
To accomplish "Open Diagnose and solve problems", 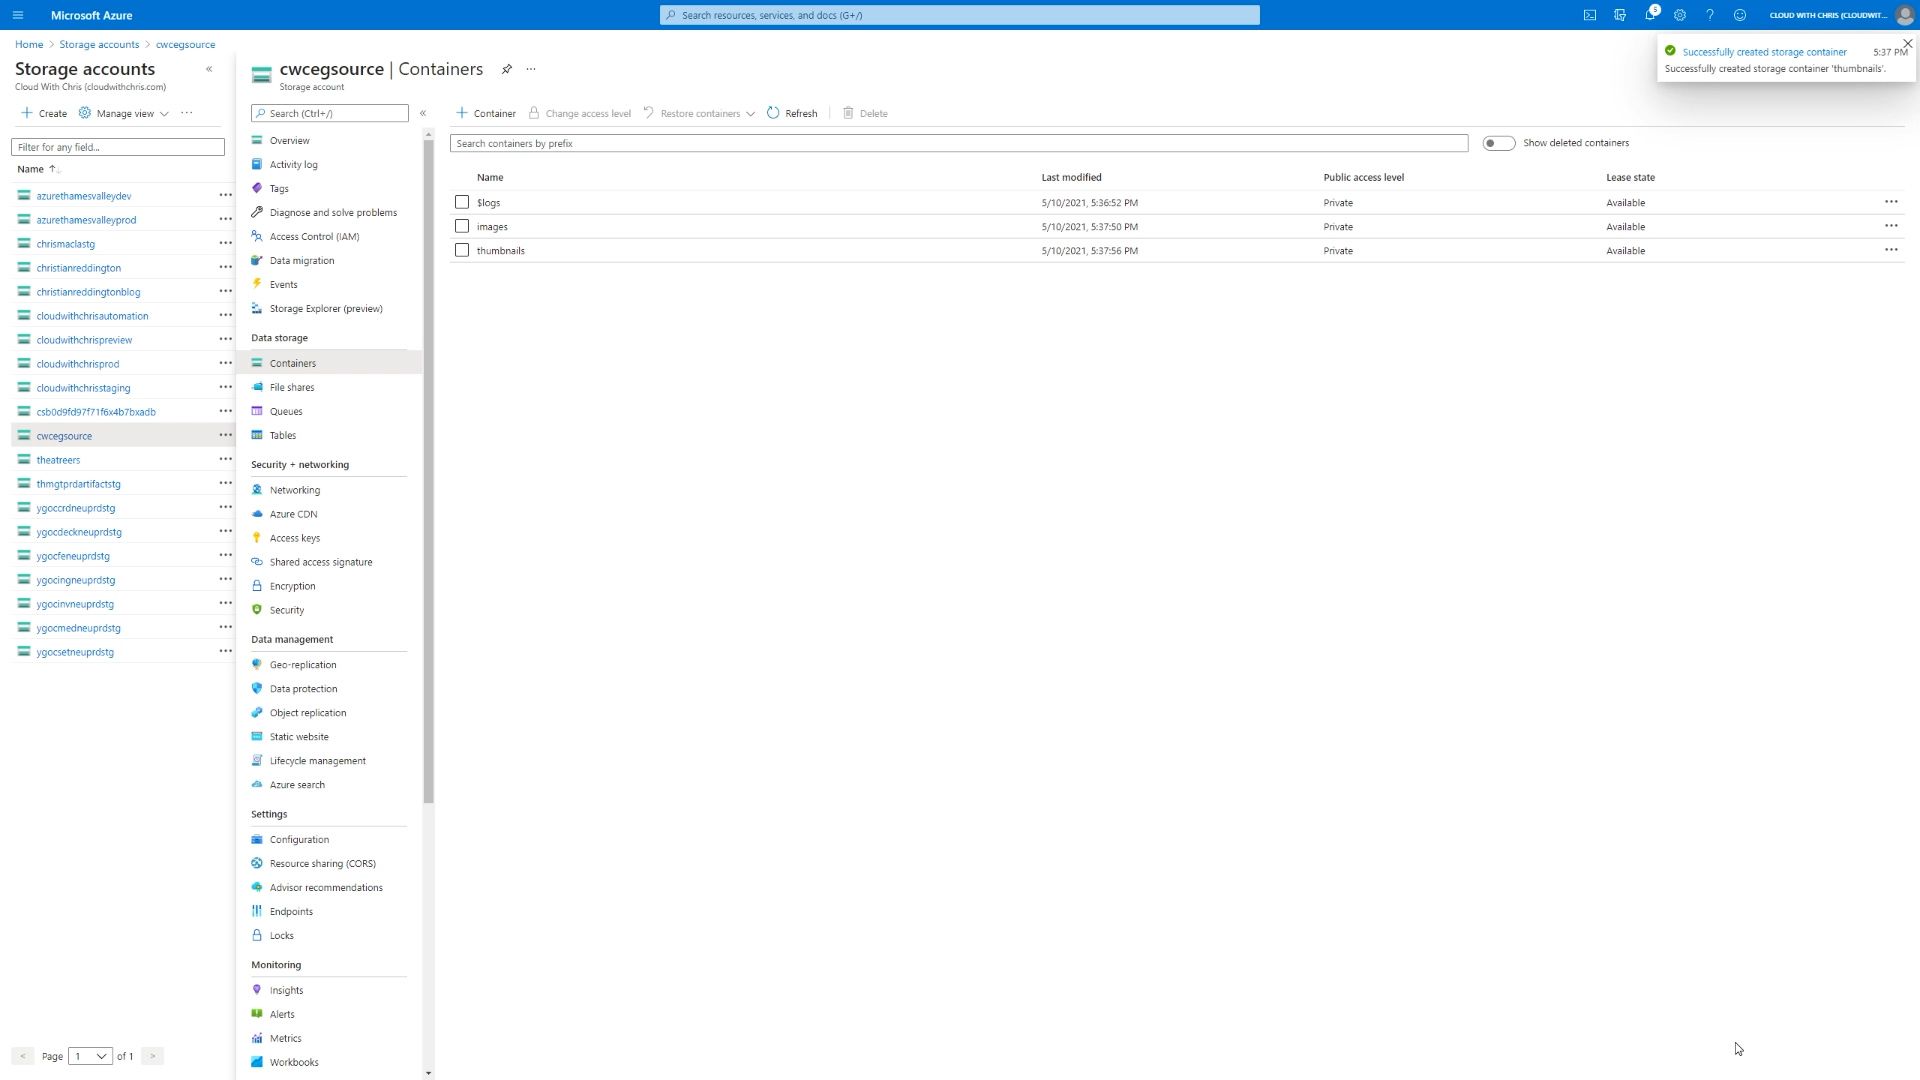I will point(333,212).
